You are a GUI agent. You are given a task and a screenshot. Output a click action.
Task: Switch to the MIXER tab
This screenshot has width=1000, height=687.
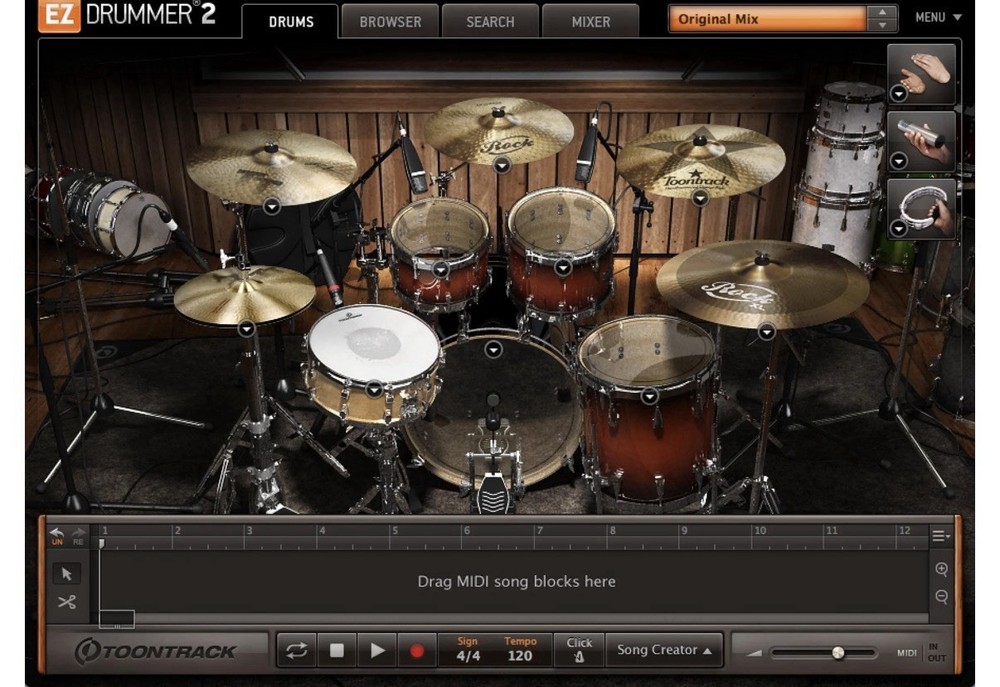tap(590, 21)
